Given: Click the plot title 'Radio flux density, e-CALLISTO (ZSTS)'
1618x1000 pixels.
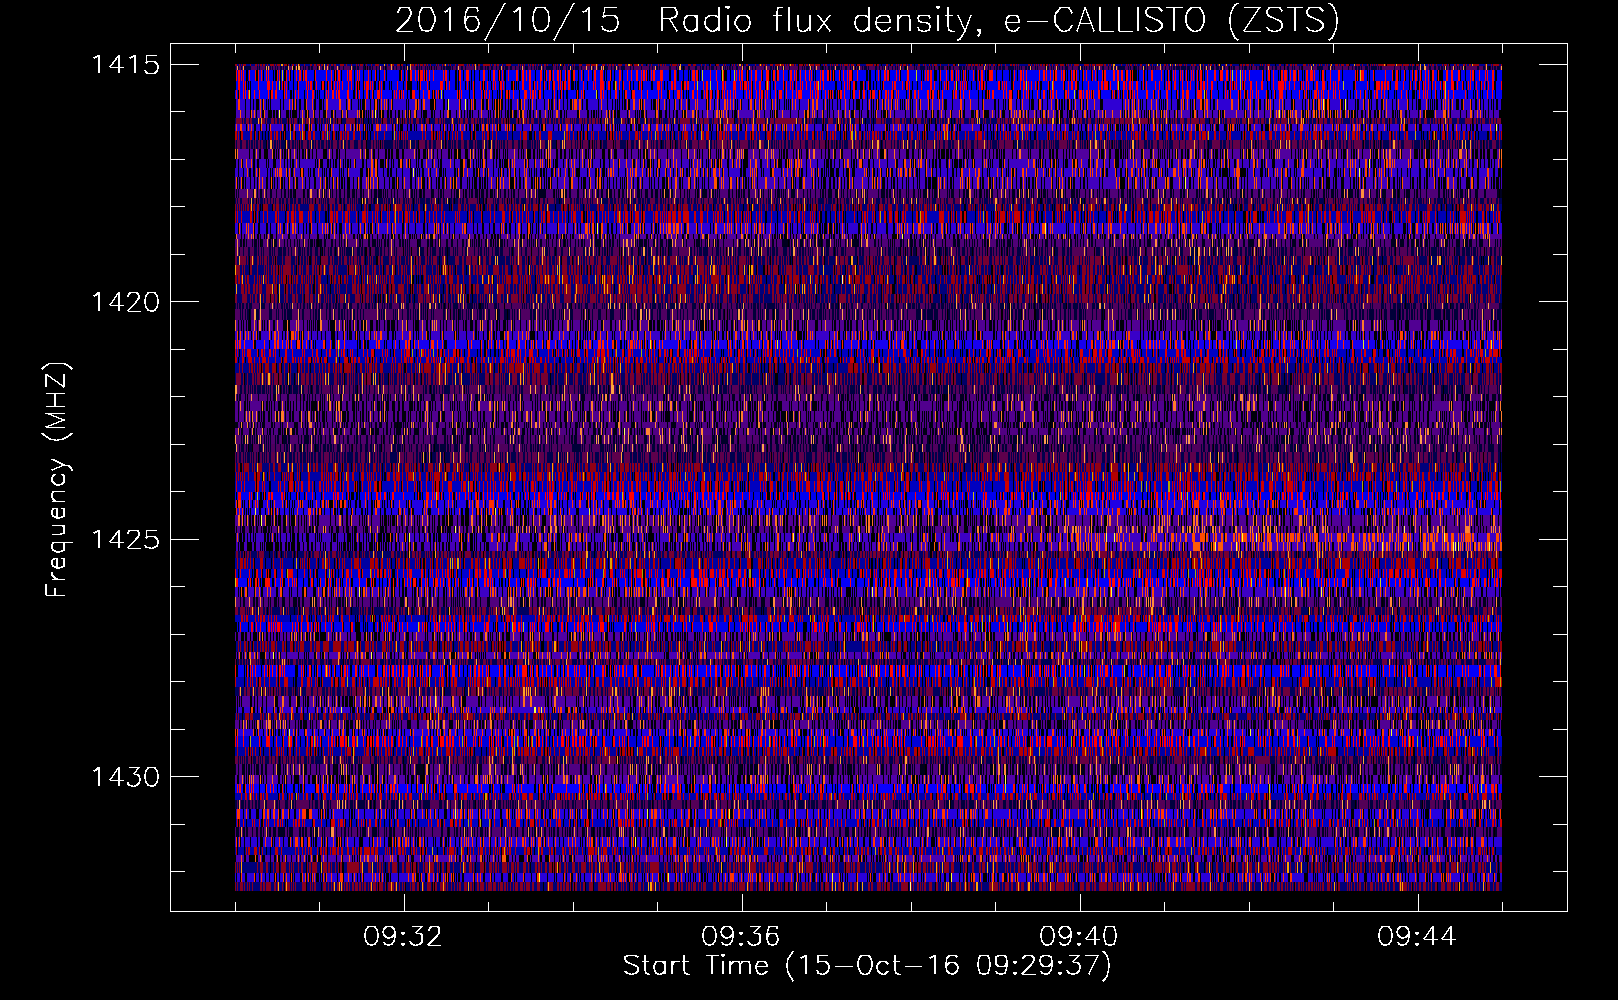Looking at the screenshot, I should tap(999, 20).
